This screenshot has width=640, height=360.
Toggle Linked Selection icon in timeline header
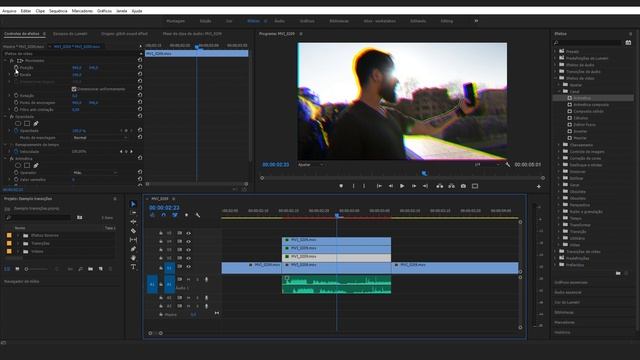(x=175, y=215)
